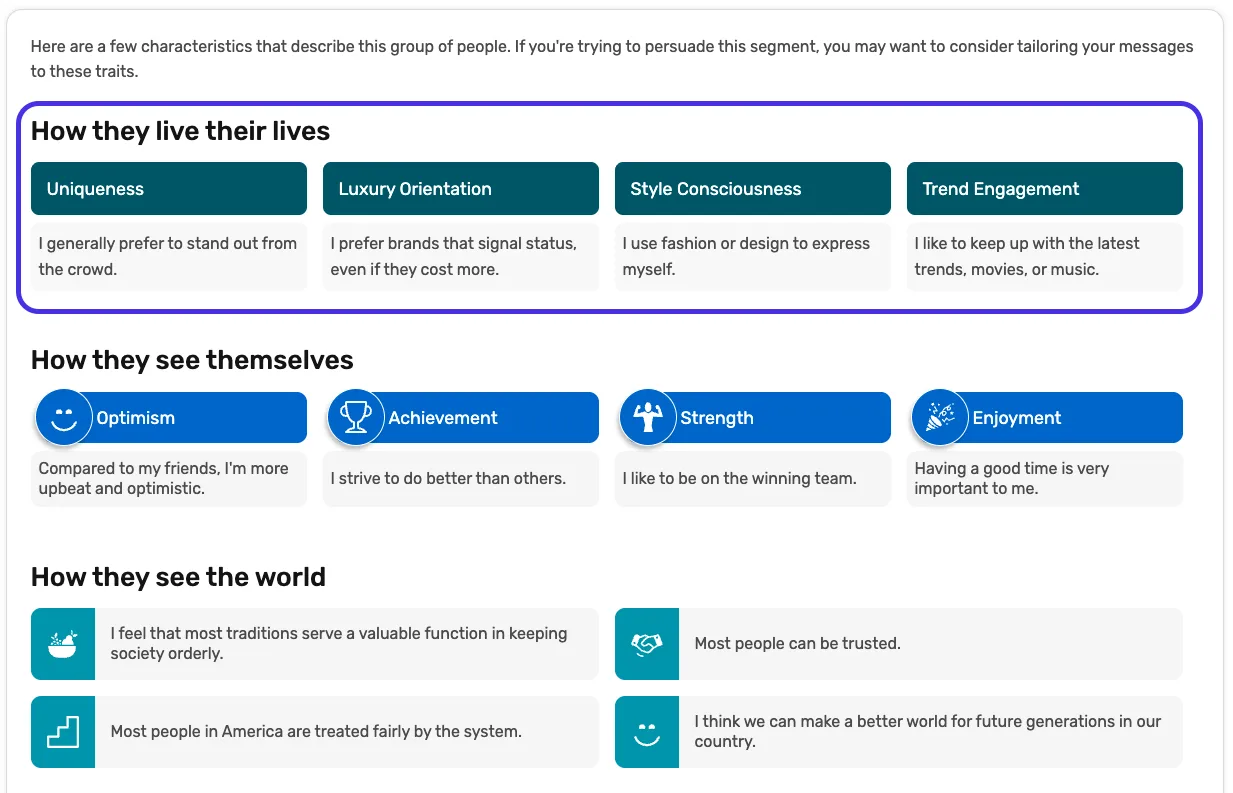This screenshot has width=1233, height=793.
Task: Click the 'stand out from the crowd' description
Action: coord(168,256)
